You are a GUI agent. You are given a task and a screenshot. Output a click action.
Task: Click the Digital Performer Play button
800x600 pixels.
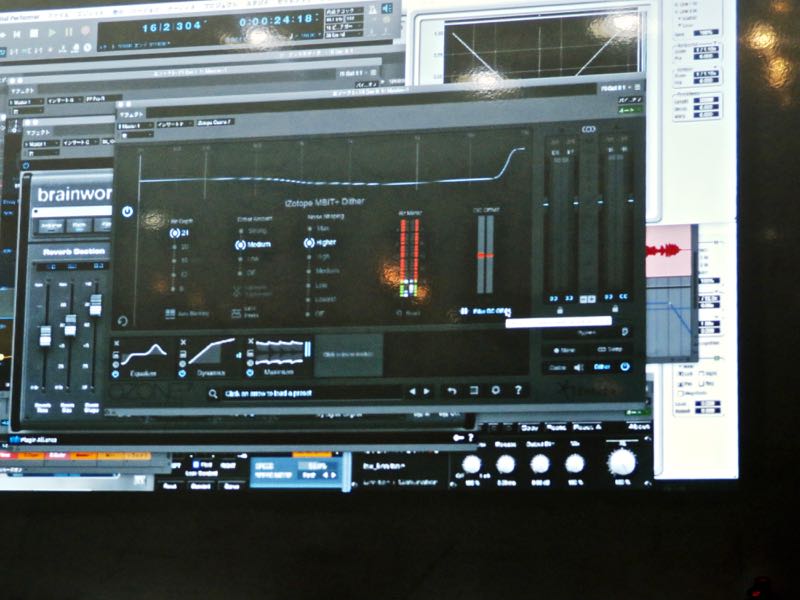(x=52, y=33)
